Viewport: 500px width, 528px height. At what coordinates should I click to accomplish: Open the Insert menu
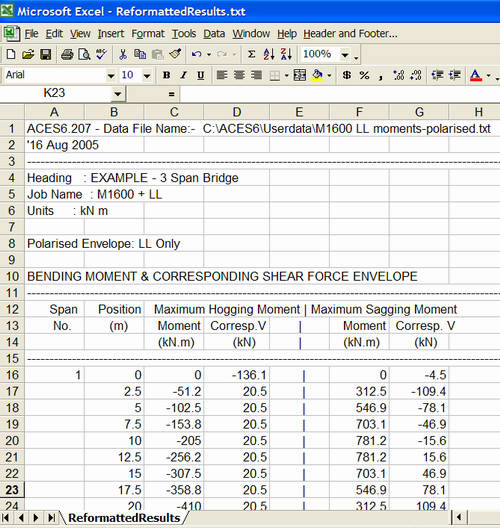coord(111,34)
